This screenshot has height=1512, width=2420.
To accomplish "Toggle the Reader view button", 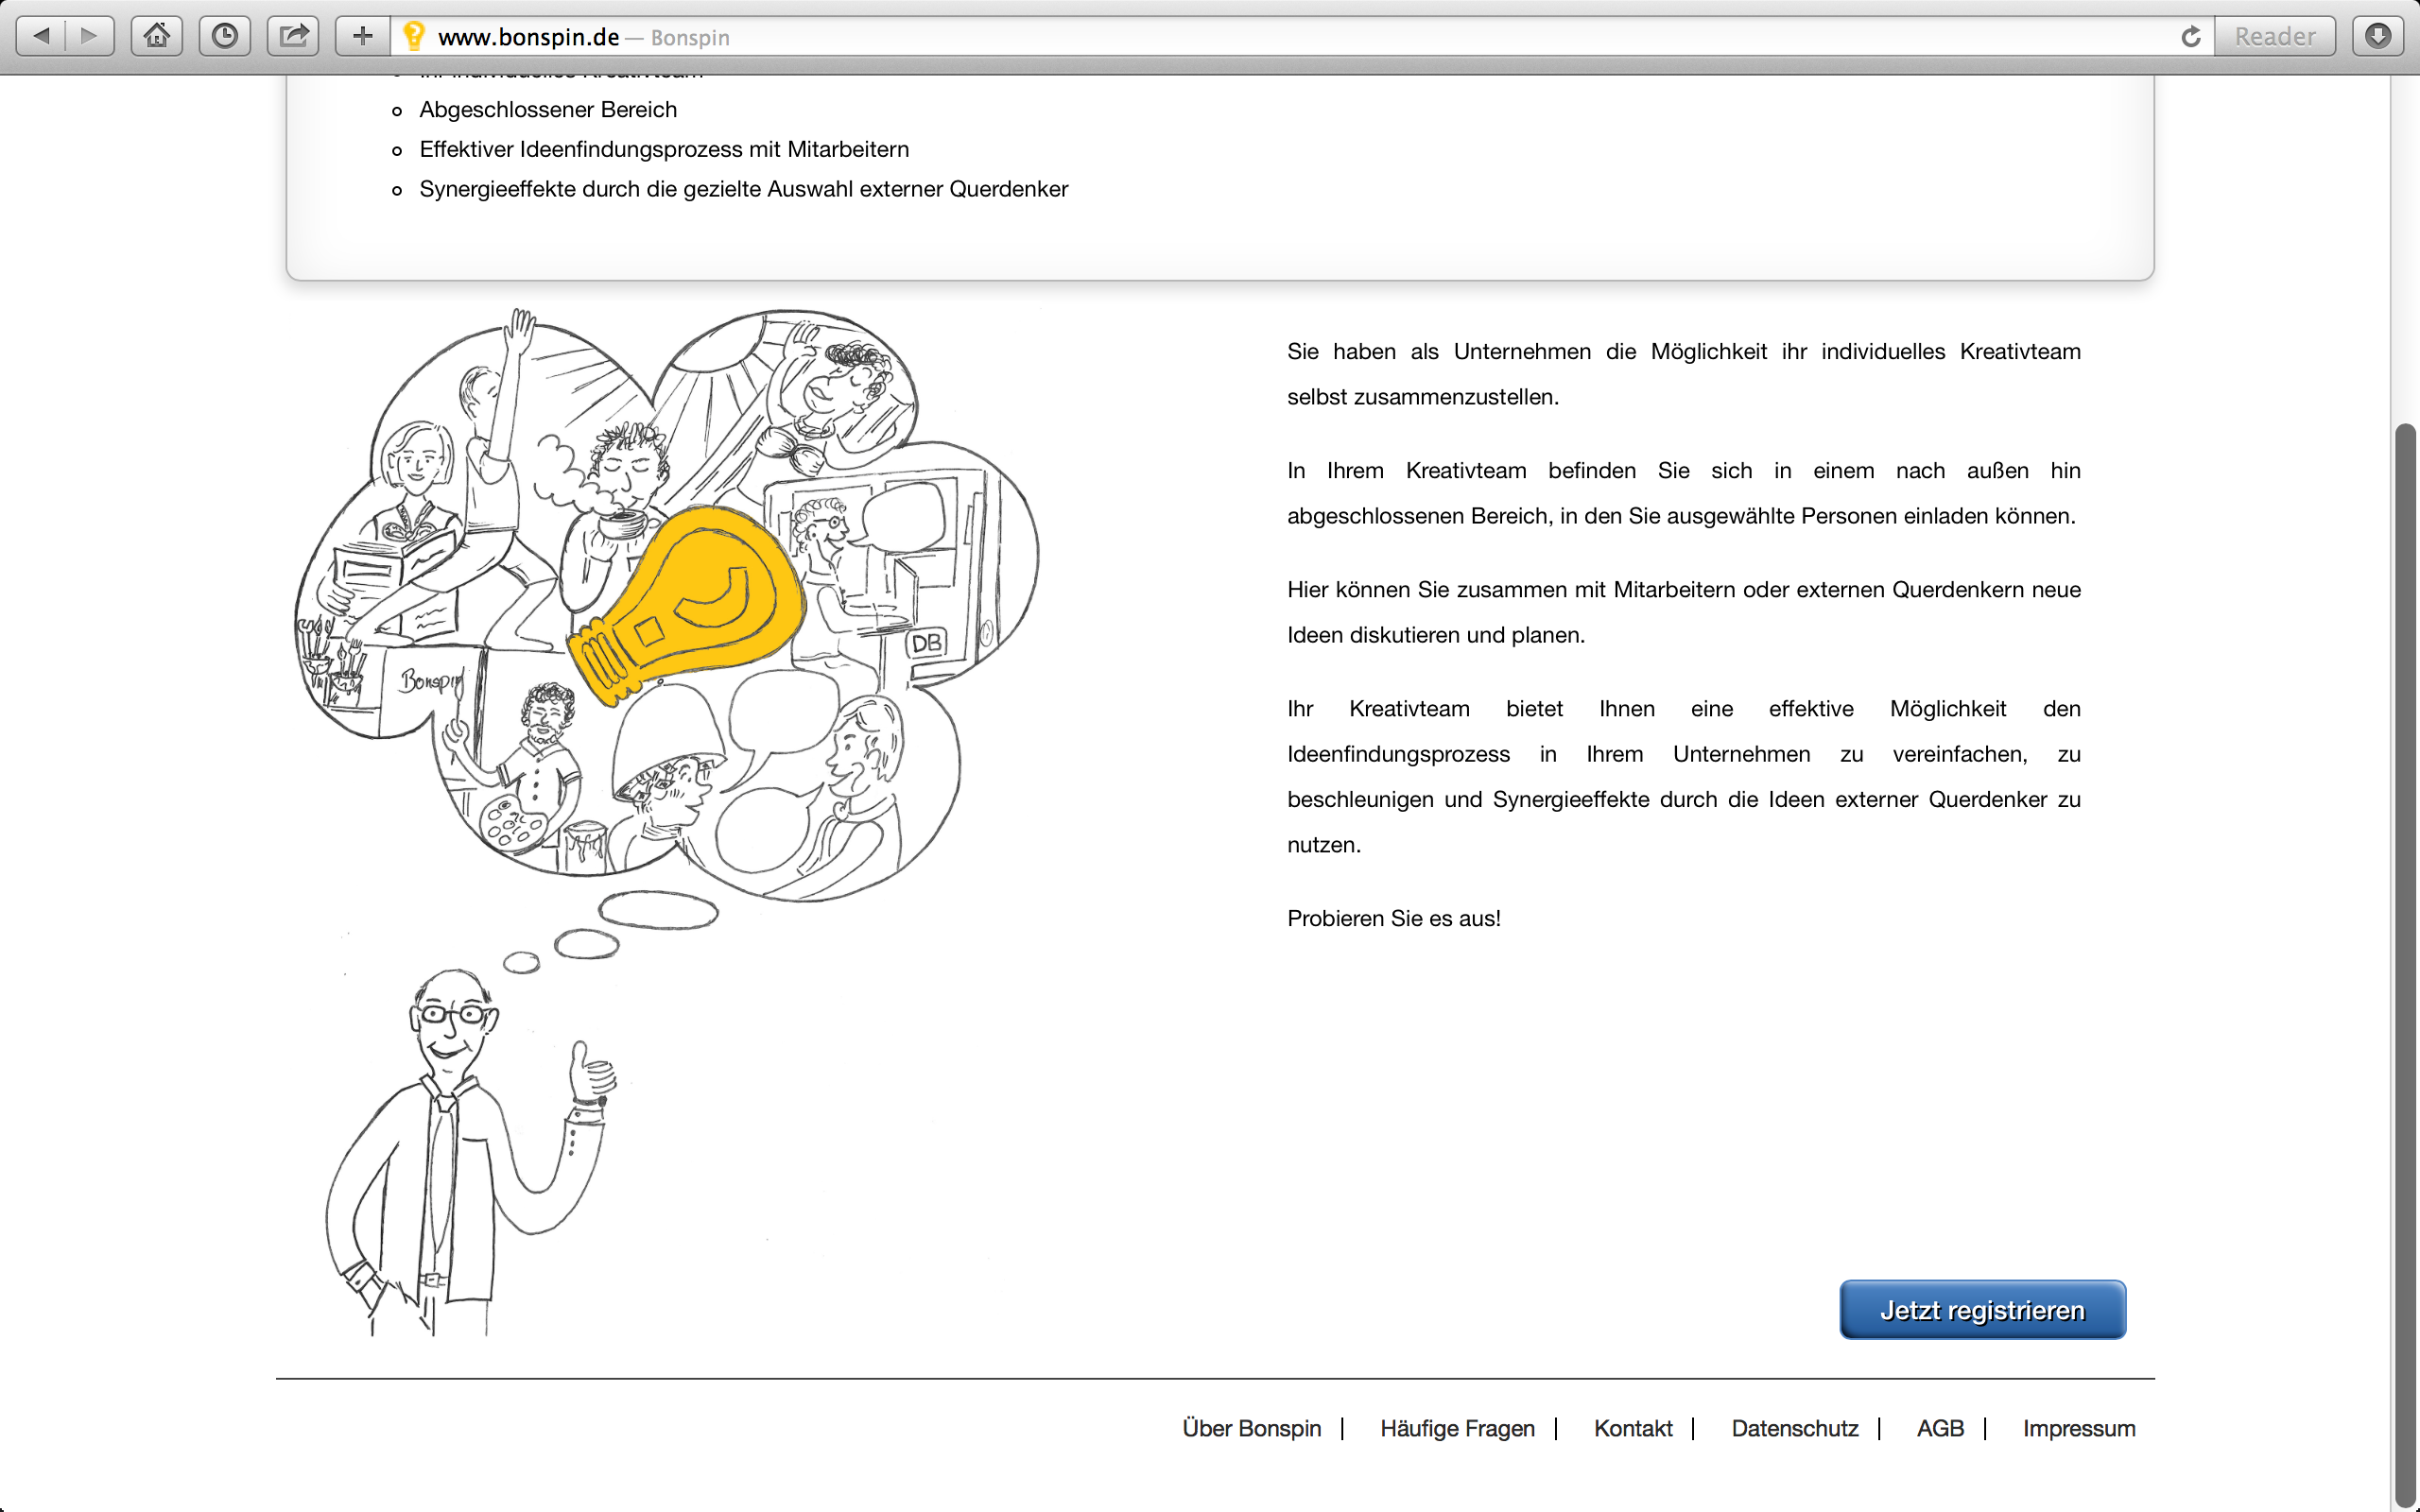I will (x=2275, y=37).
